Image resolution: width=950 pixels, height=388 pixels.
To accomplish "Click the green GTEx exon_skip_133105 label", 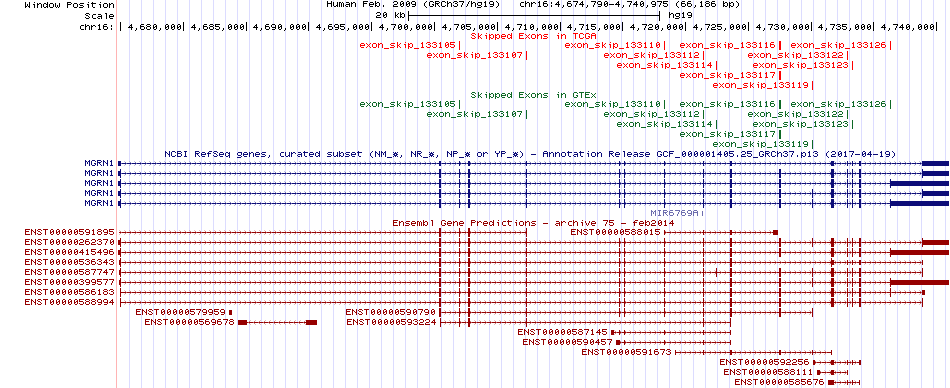I will 407,104.
